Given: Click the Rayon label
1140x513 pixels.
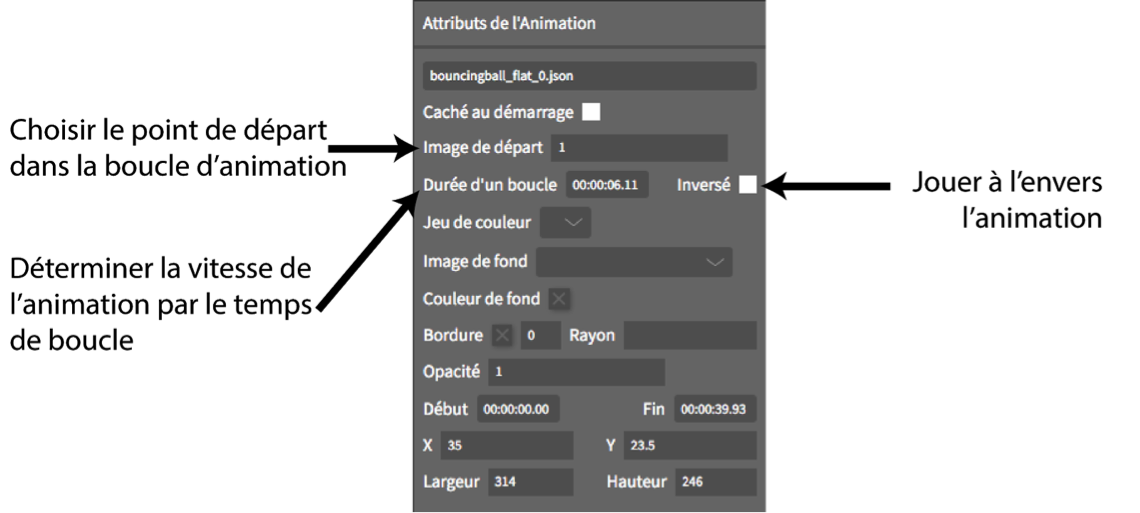Looking at the screenshot, I should click(592, 336).
